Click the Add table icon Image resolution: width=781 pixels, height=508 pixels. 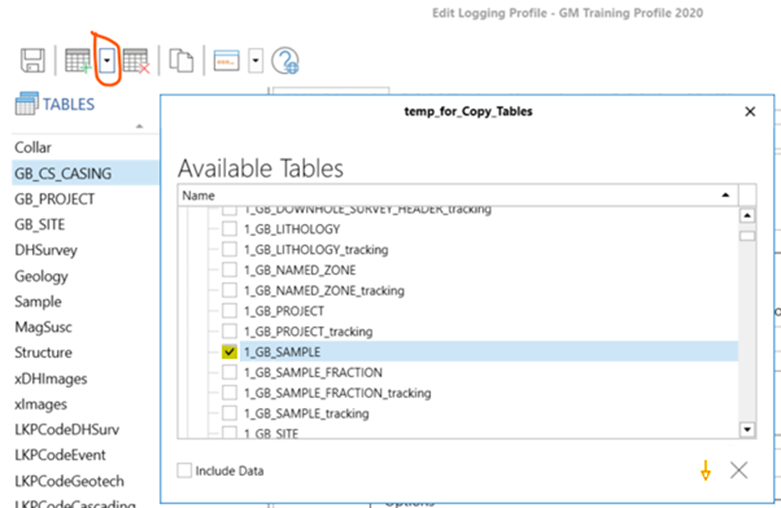point(78,62)
